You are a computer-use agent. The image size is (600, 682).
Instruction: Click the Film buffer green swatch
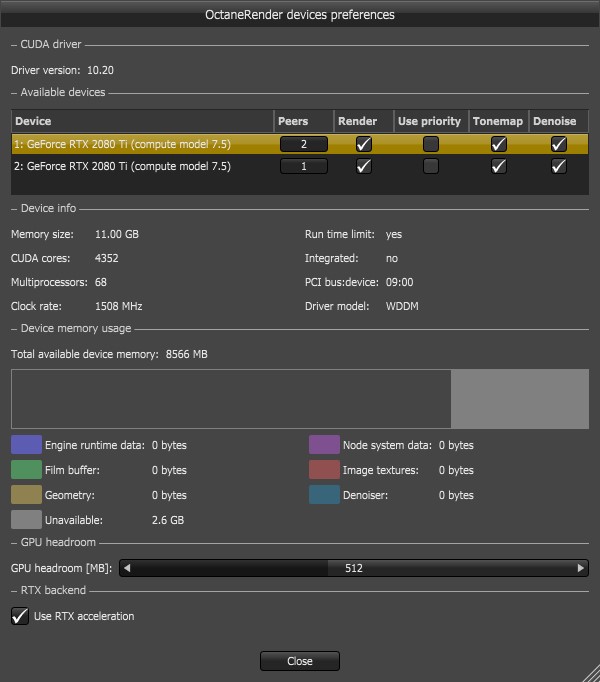point(27,470)
